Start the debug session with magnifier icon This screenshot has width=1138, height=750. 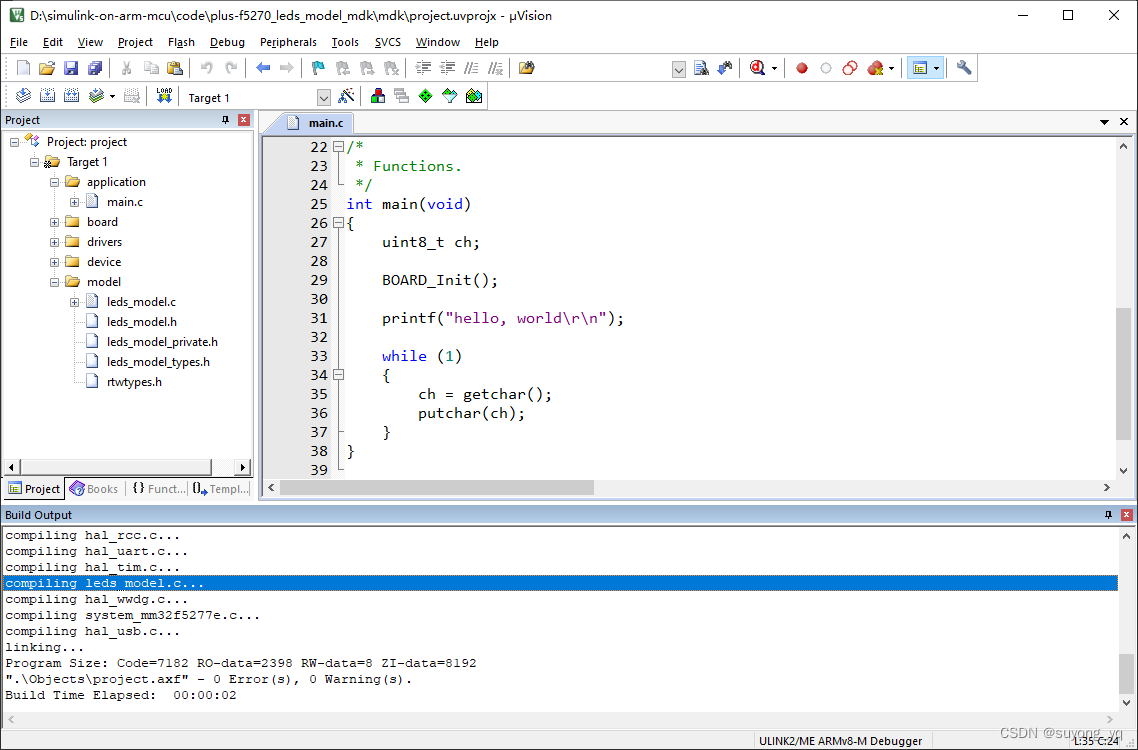click(x=757, y=68)
